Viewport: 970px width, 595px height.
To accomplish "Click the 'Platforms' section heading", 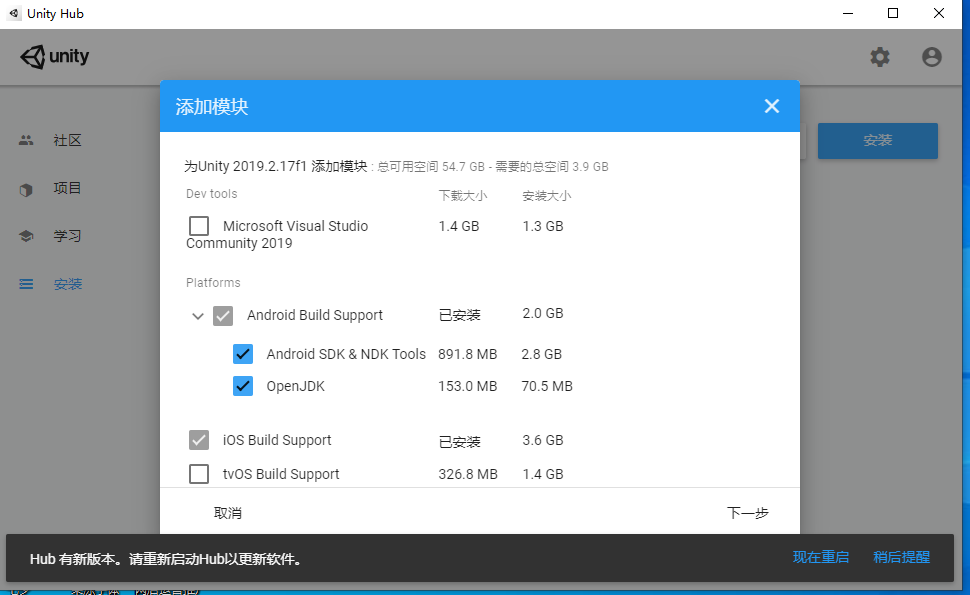I will click(x=213, y=283).
